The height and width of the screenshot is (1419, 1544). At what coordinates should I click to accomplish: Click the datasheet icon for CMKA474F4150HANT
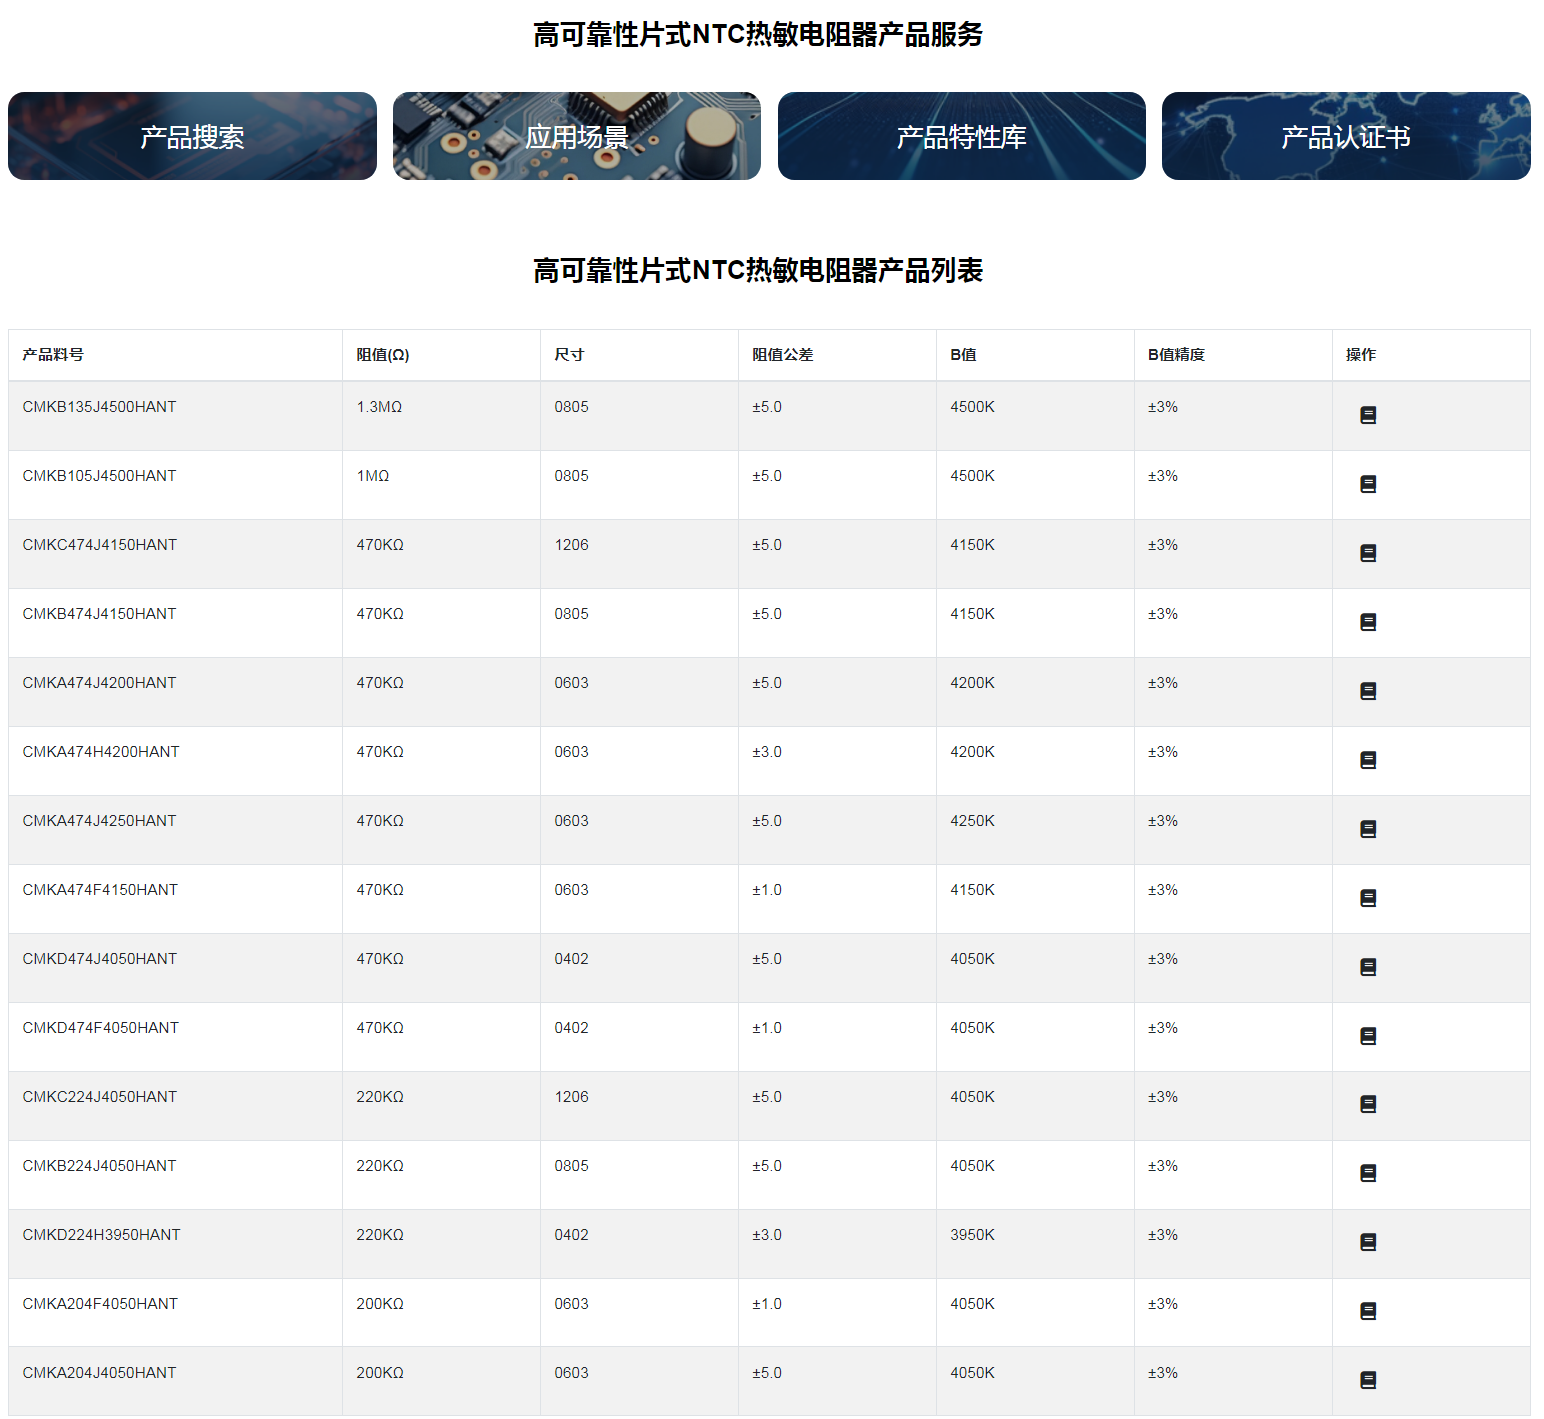pos(1369,898)
